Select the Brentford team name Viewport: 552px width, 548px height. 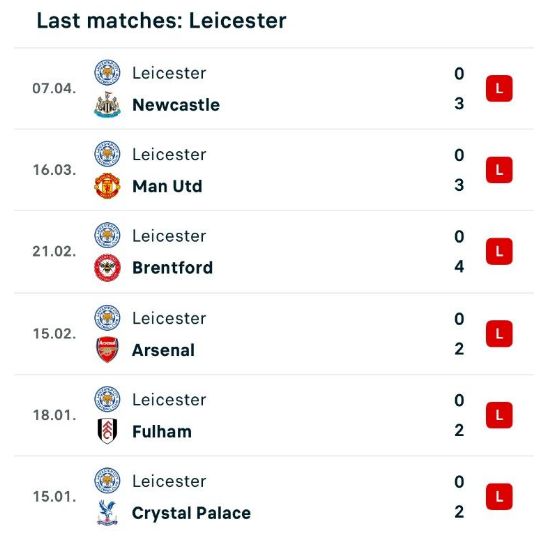pyautogui.click(x=172, y=268)
